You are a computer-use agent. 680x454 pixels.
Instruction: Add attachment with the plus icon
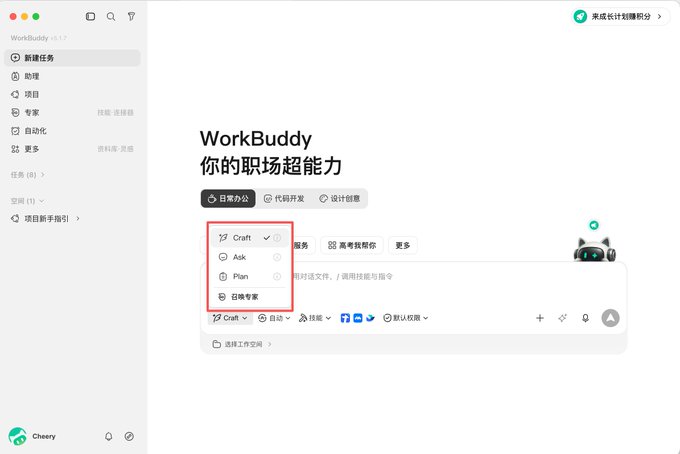click(x=540, y=318)
